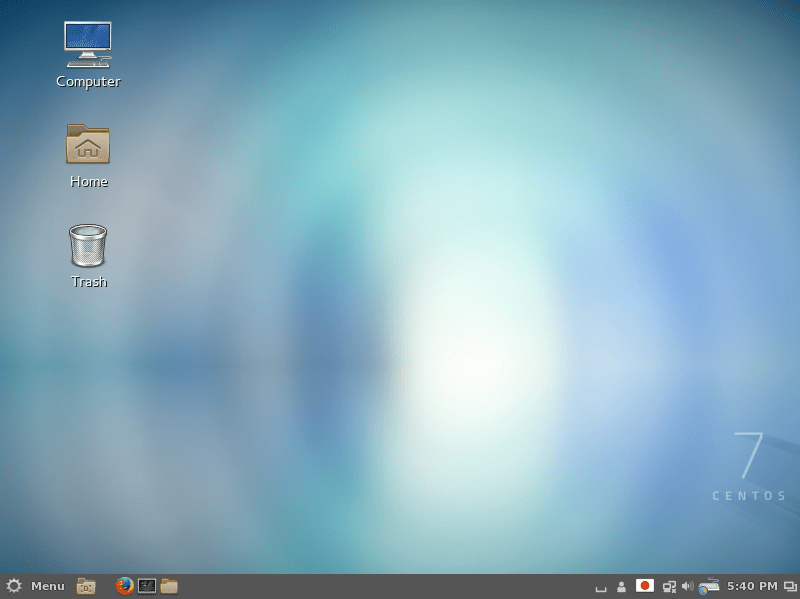Click the gear icon beside Menu
The width and height of the screenshot is (800, 599).
(x=14, y=586)
